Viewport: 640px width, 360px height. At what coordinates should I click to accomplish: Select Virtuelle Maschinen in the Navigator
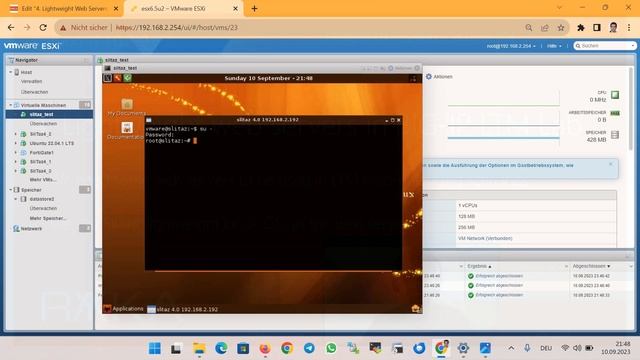pyautogui.click(x=43, y=105)
